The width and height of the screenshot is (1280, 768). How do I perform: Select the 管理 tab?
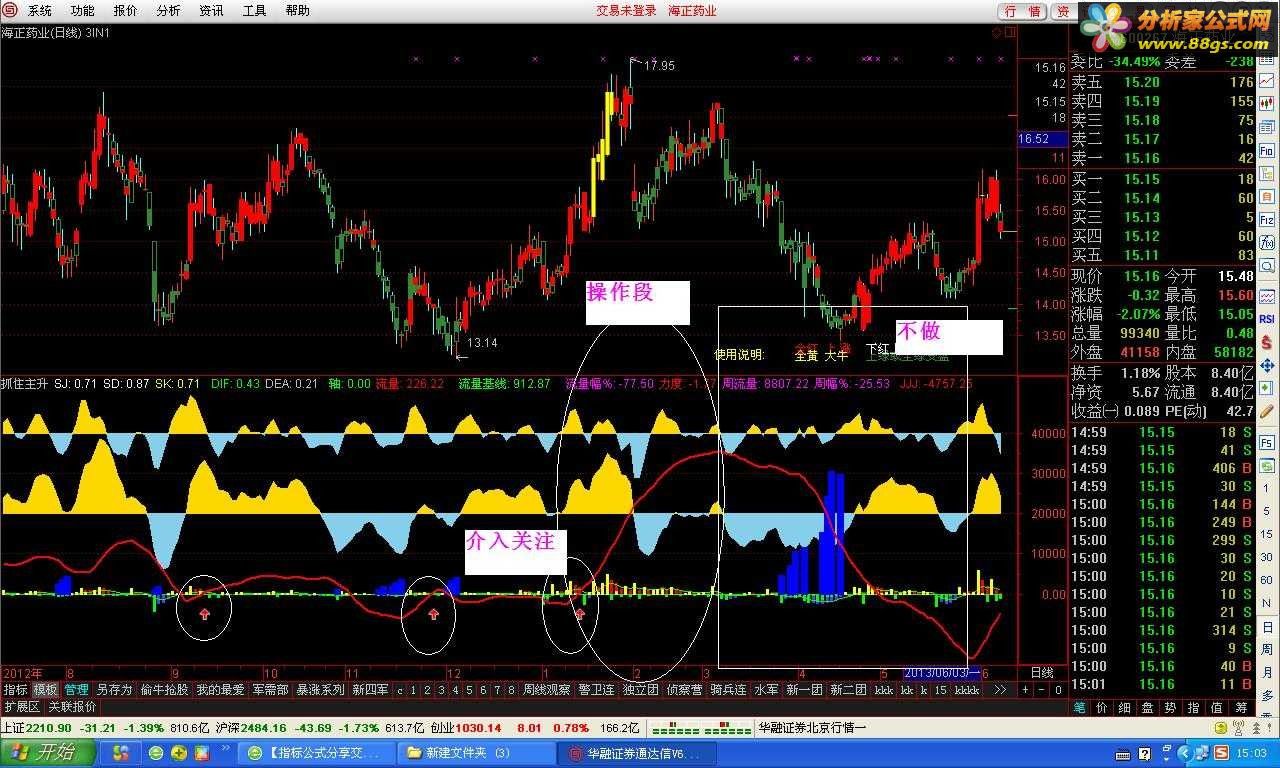(76, 690)
